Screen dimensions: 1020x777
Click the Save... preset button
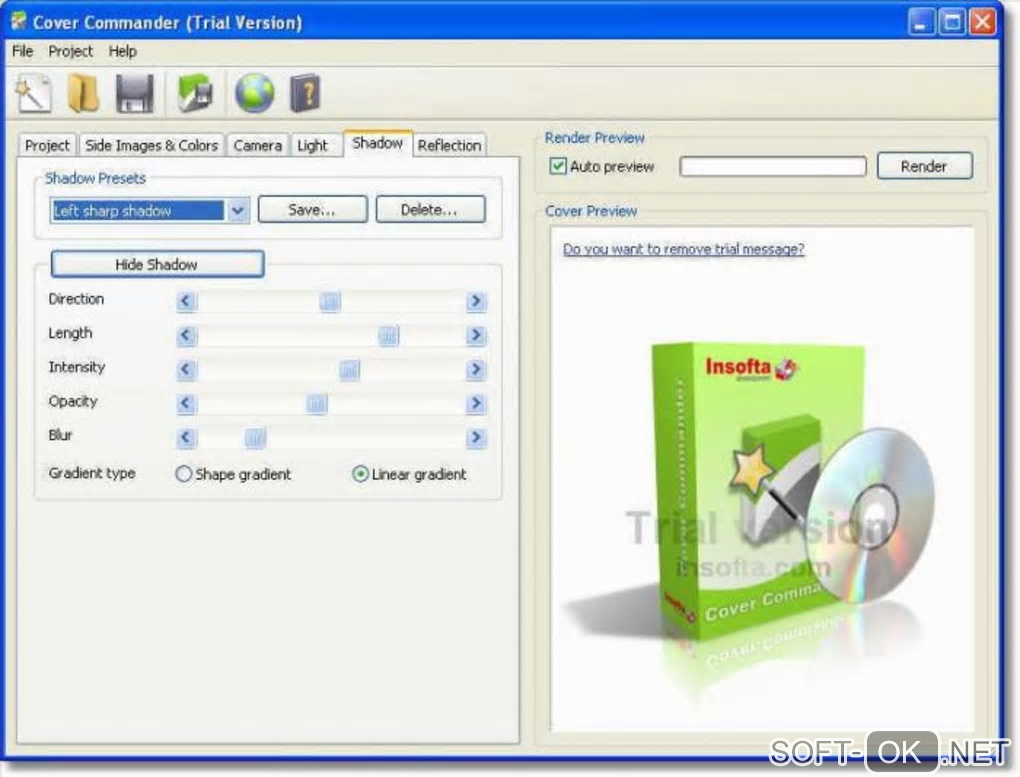(312, 210)
